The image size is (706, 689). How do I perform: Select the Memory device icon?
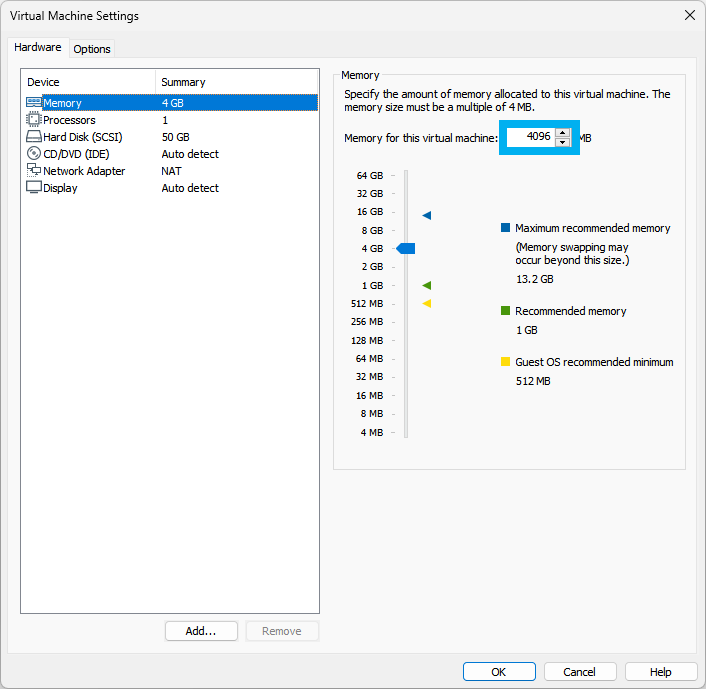click(x=34, y=103)
